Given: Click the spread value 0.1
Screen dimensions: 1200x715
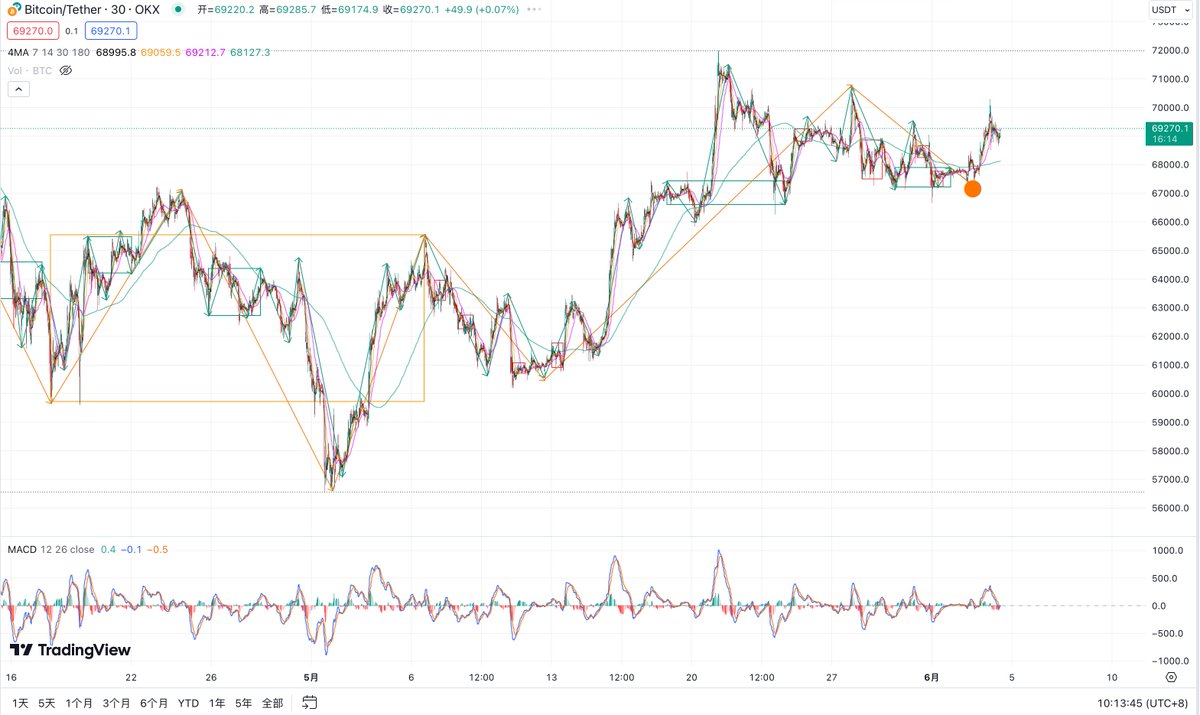Looking at the screenshot, I should [70, 30].
